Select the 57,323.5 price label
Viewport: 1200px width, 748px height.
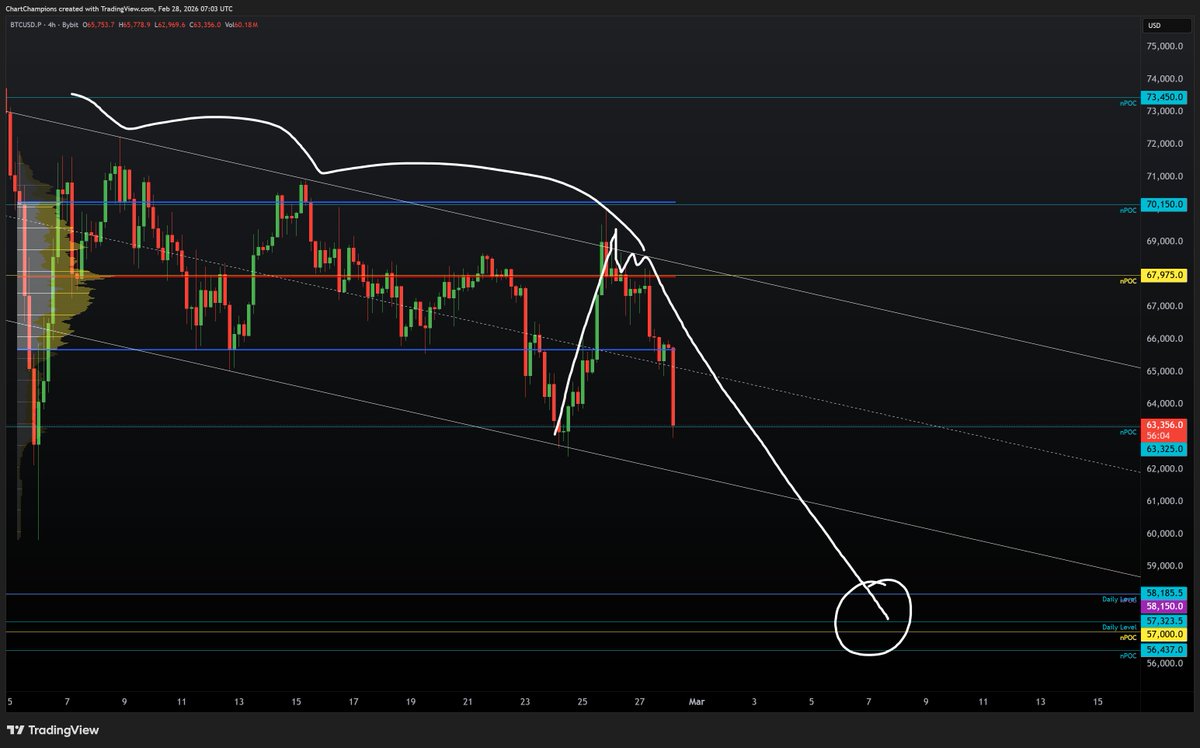[x=1164, y=621]
